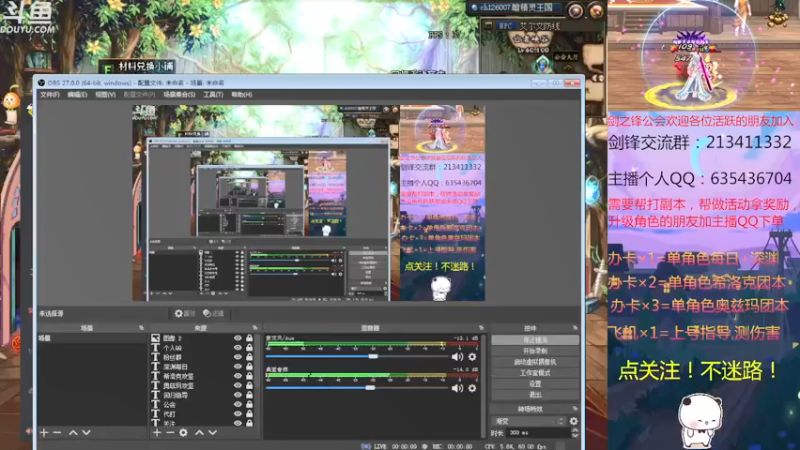Lock toggle for 公会 source
Screen dimensions: 800x450
pos(249,404)
